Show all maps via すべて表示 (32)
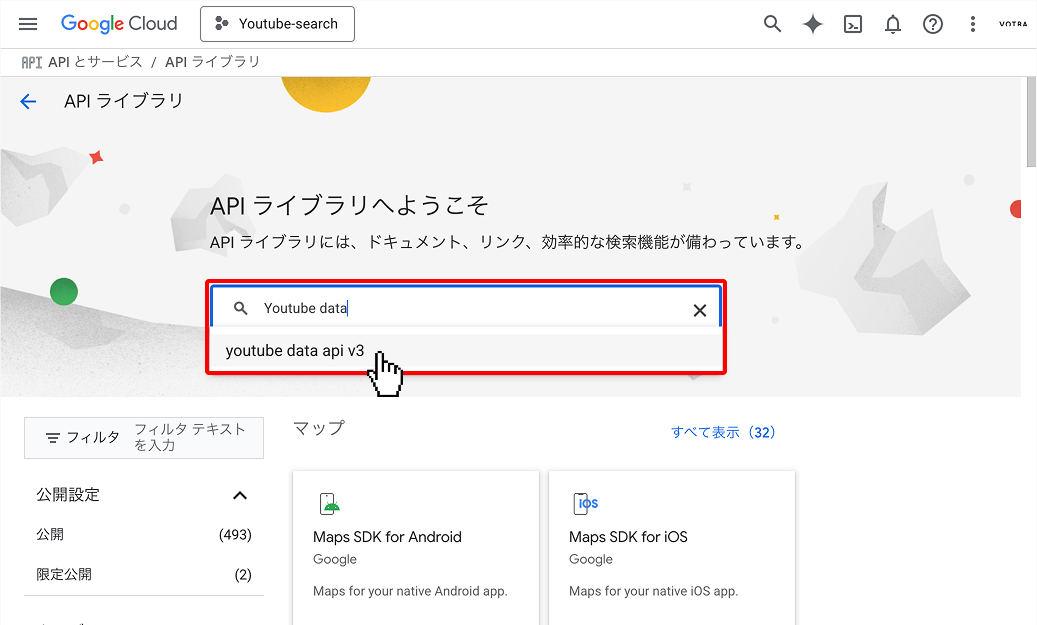This screenshot has width=1037, height=625. (x=723, y=432)
